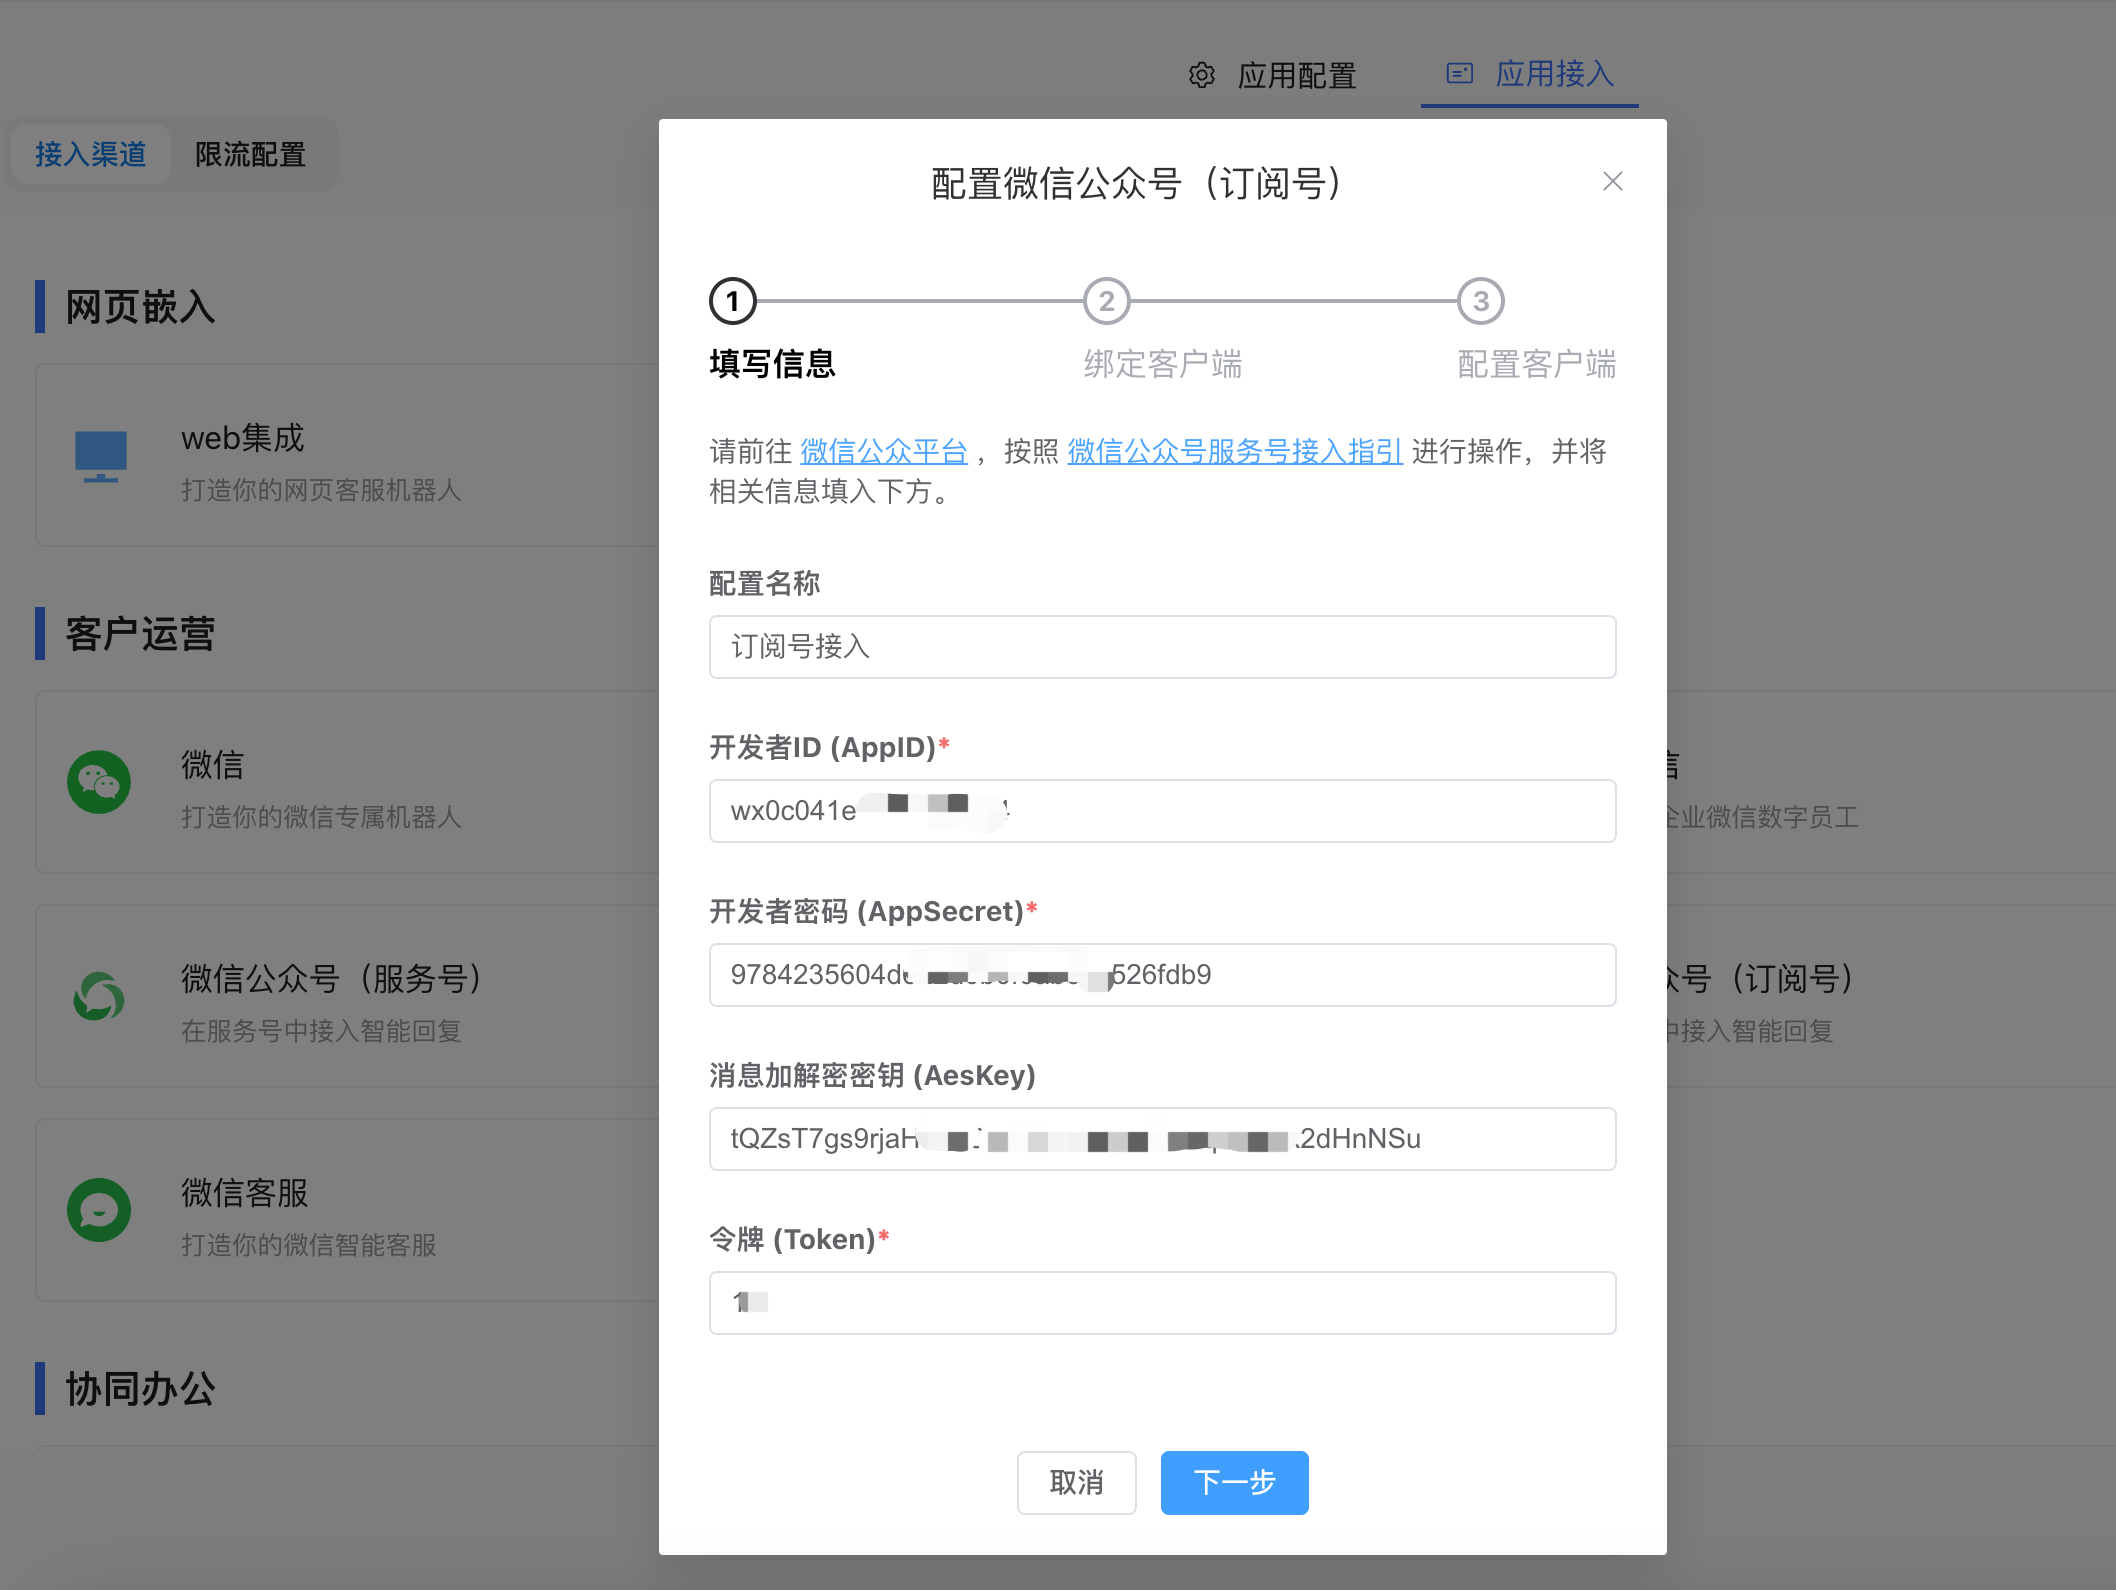This screenshot has height=1590, width=2116.
Task: Click the 取消 button
Action: point(1076,1483)
